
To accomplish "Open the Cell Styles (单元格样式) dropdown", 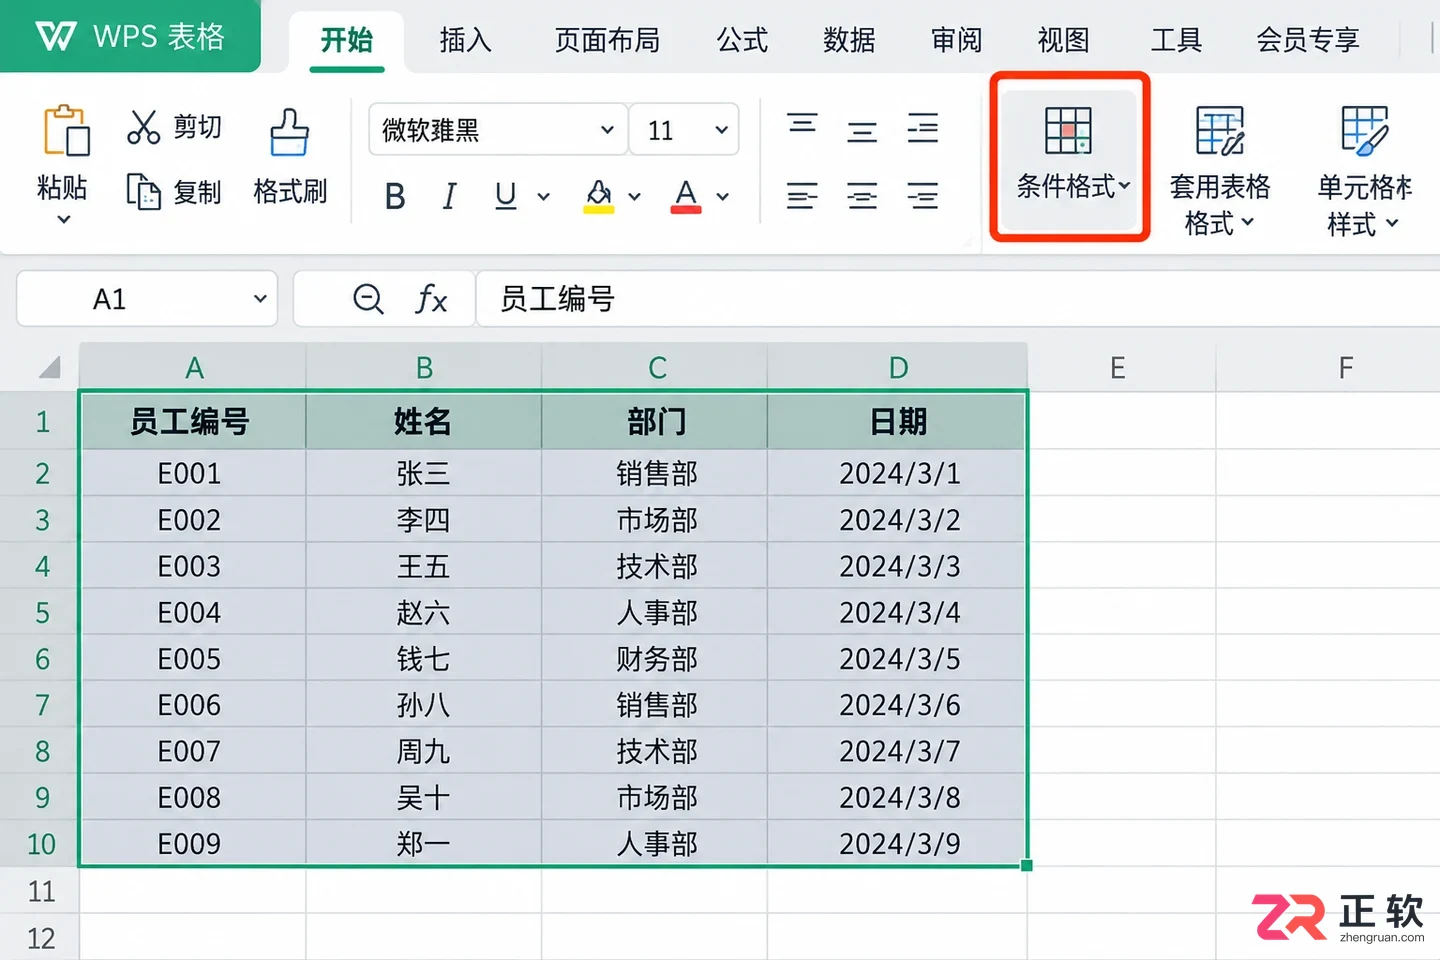I will coord(1364,170).
